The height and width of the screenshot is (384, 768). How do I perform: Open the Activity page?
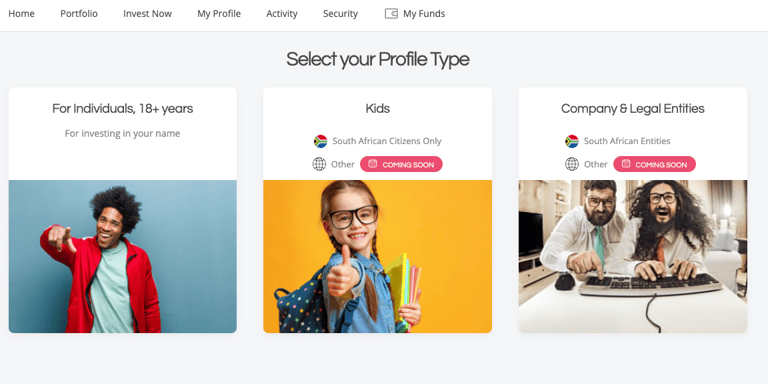(x=282, y=14)
